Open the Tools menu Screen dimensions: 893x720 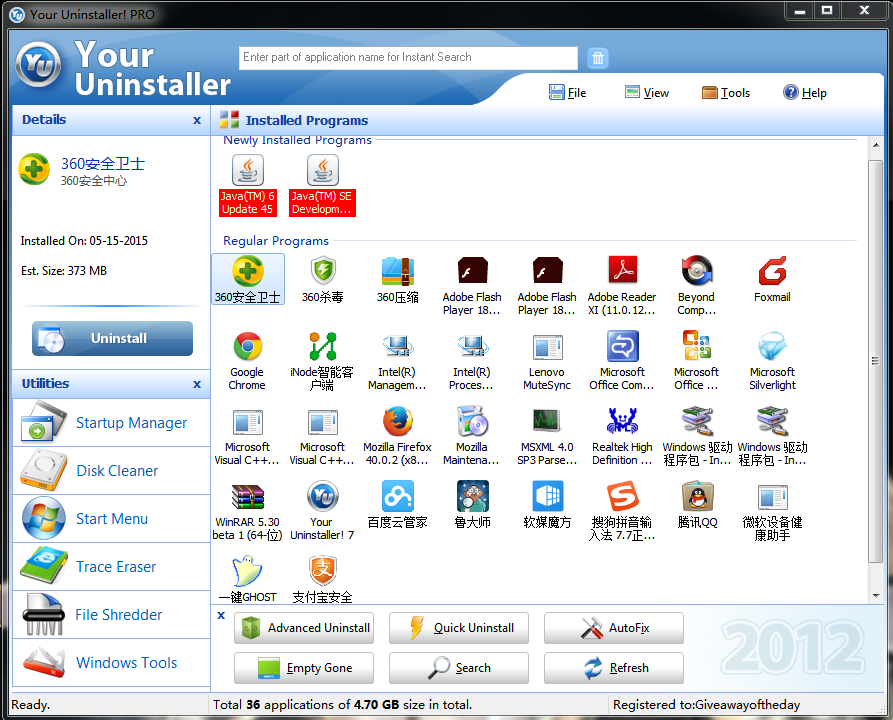coord(726,92)
